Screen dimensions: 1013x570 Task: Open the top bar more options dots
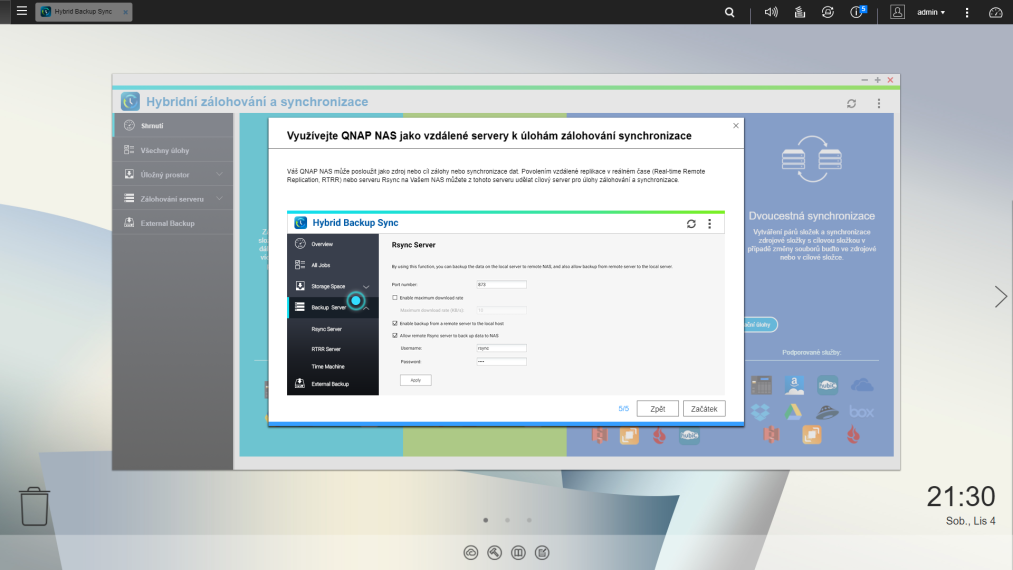tap(966, 12)
